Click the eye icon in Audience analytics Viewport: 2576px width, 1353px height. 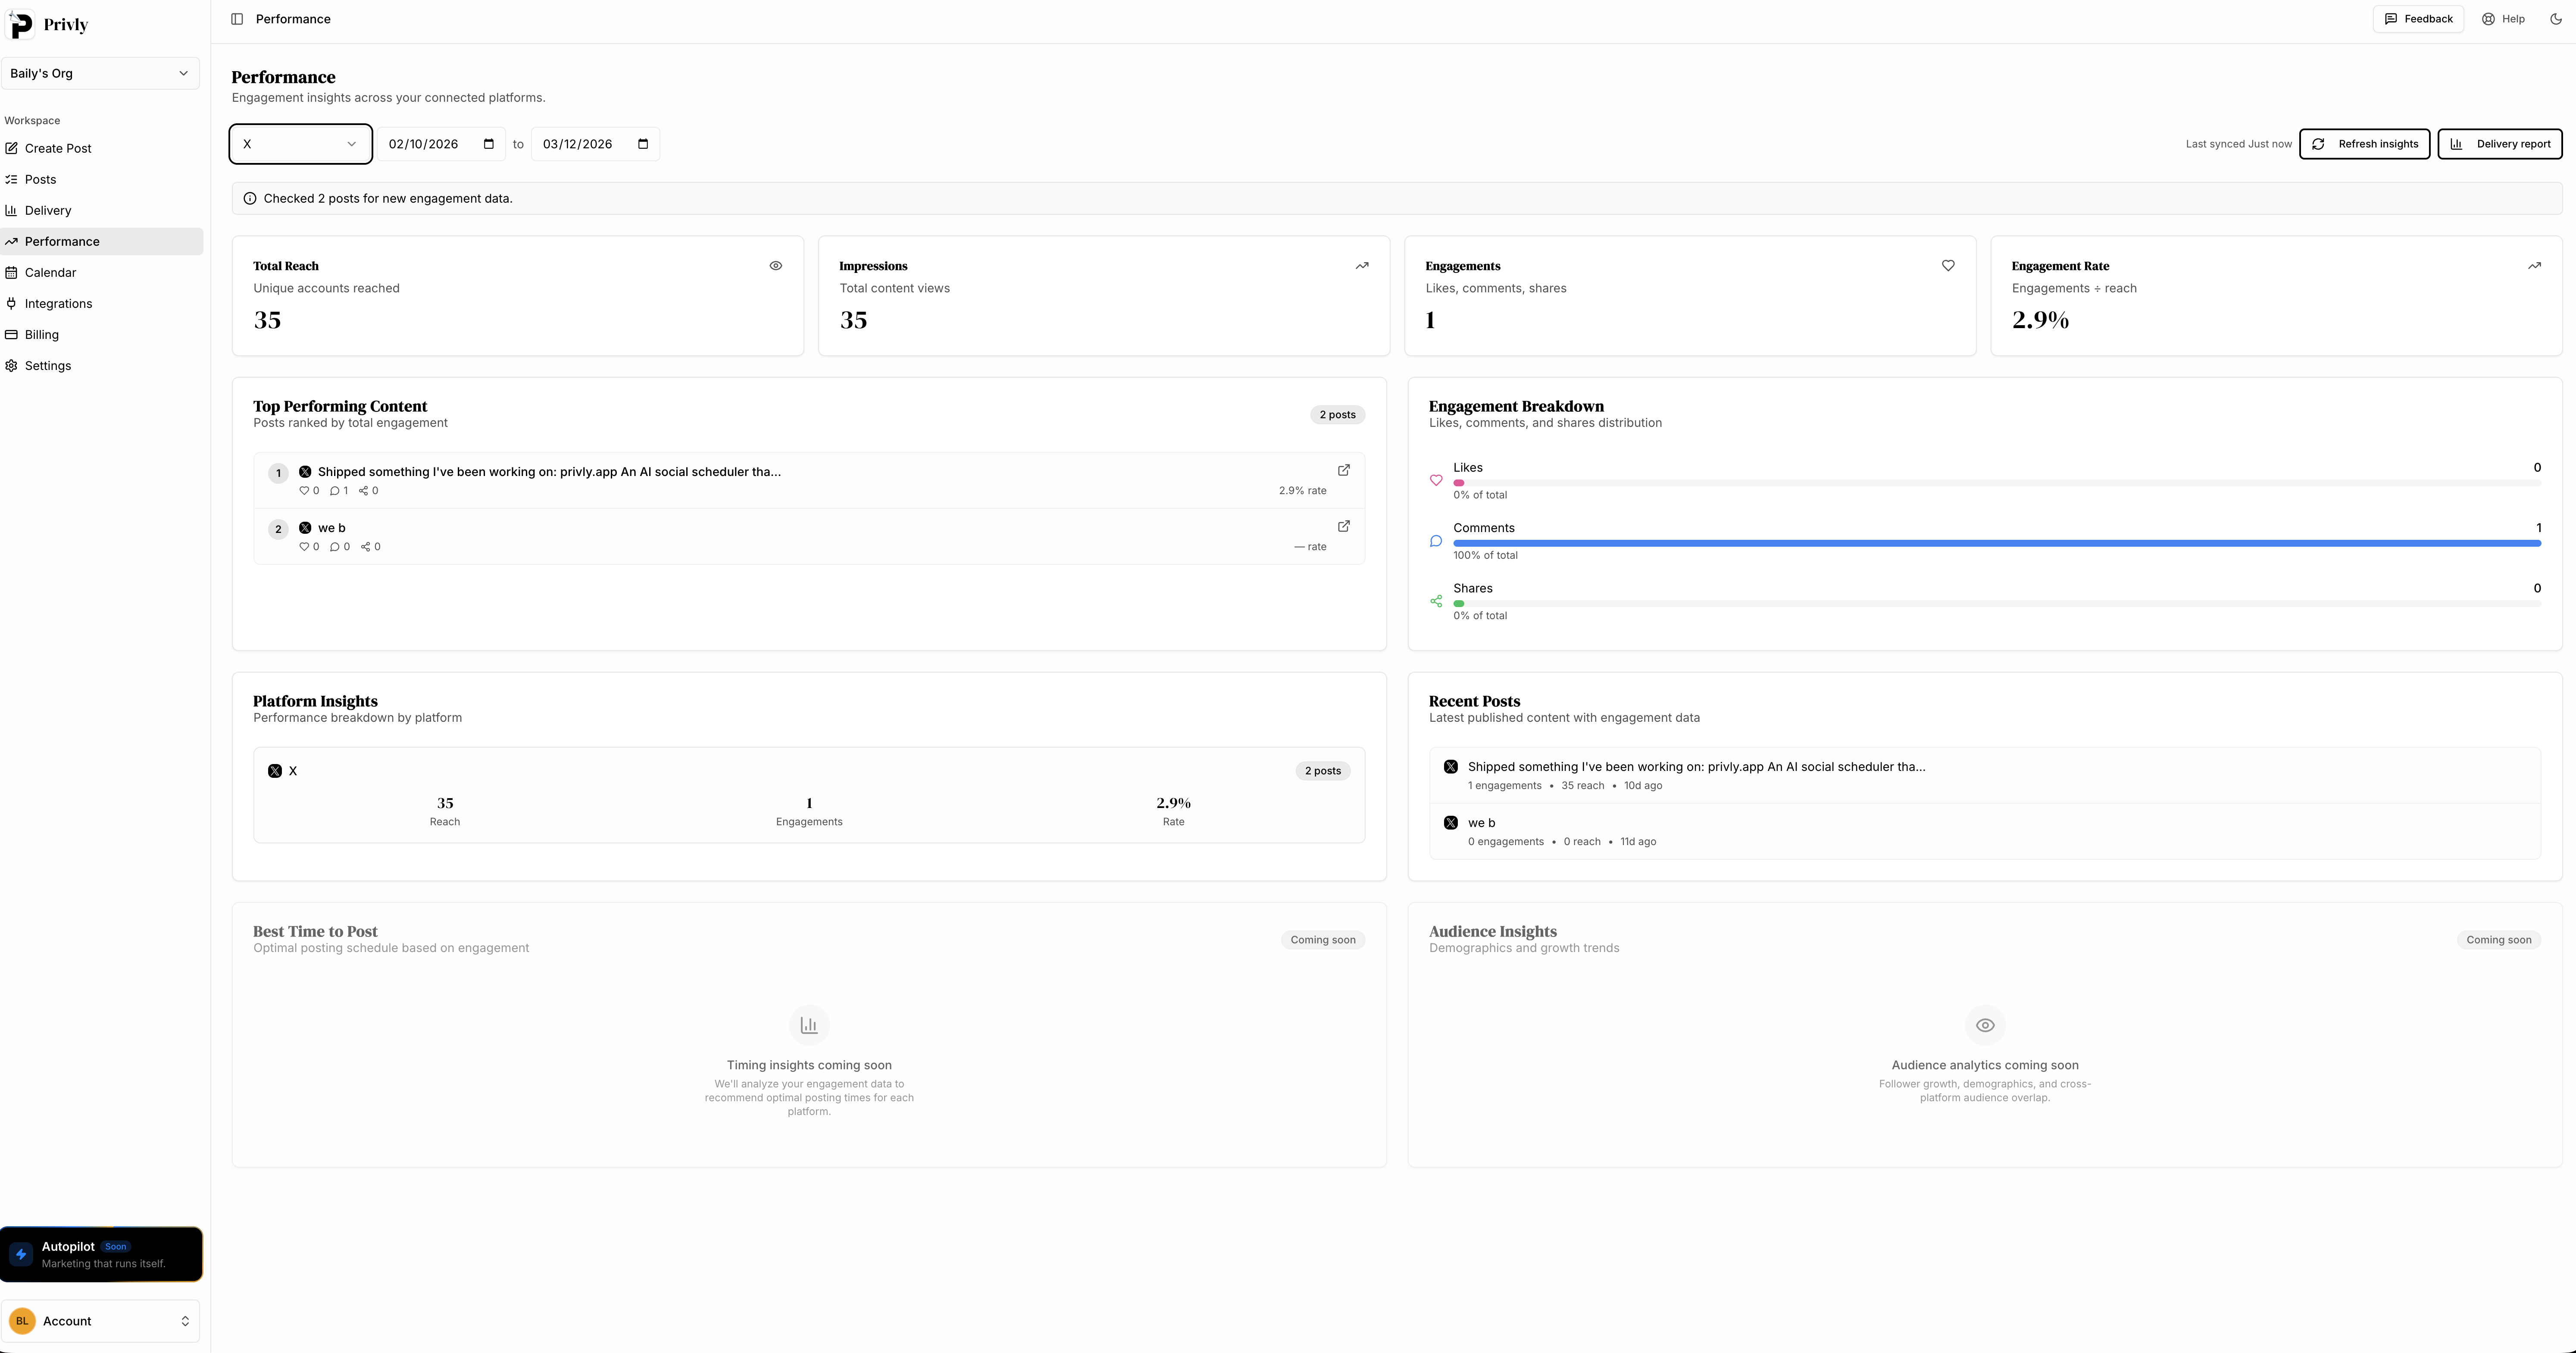tap(1985, 1025)
